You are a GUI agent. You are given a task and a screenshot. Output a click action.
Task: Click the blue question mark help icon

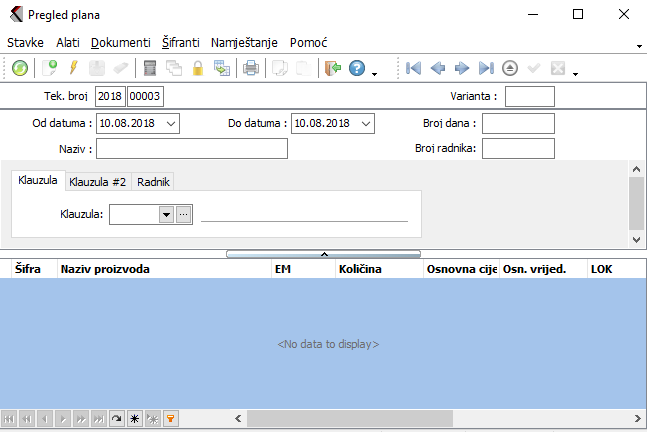tap(357, 69)
